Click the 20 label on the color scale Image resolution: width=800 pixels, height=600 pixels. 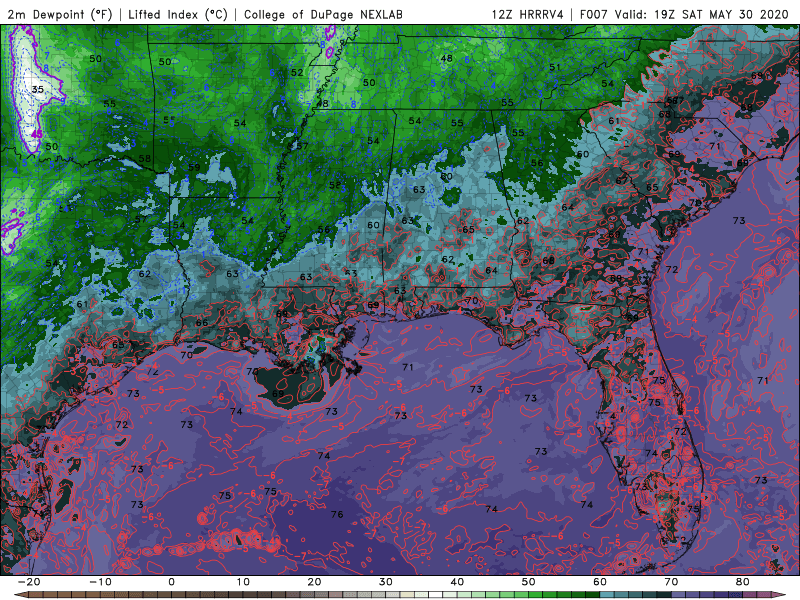point(314,582)
